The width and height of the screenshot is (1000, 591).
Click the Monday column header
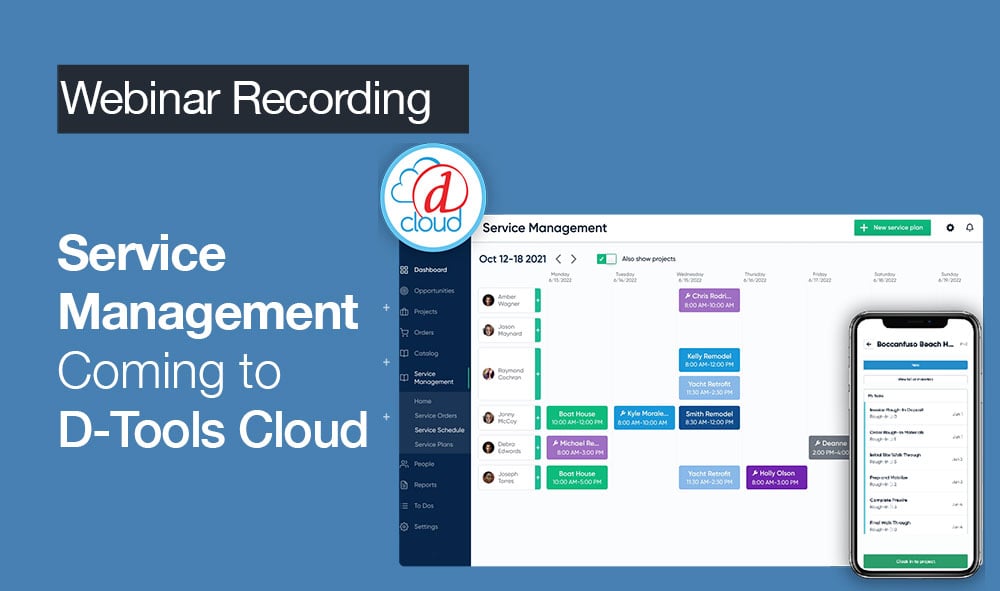560,277
